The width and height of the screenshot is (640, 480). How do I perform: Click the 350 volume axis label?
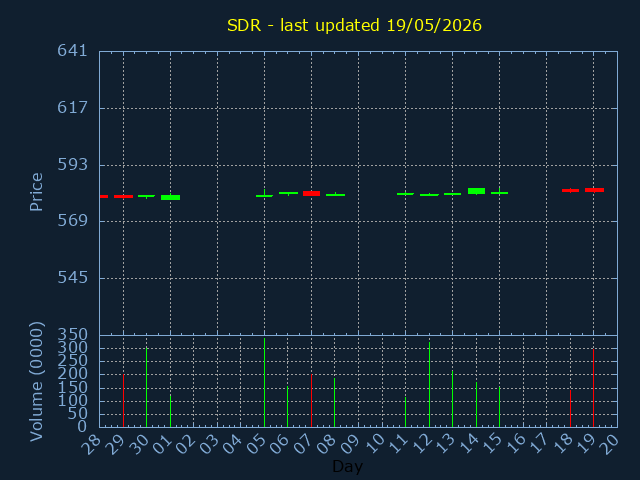[72, 335]
